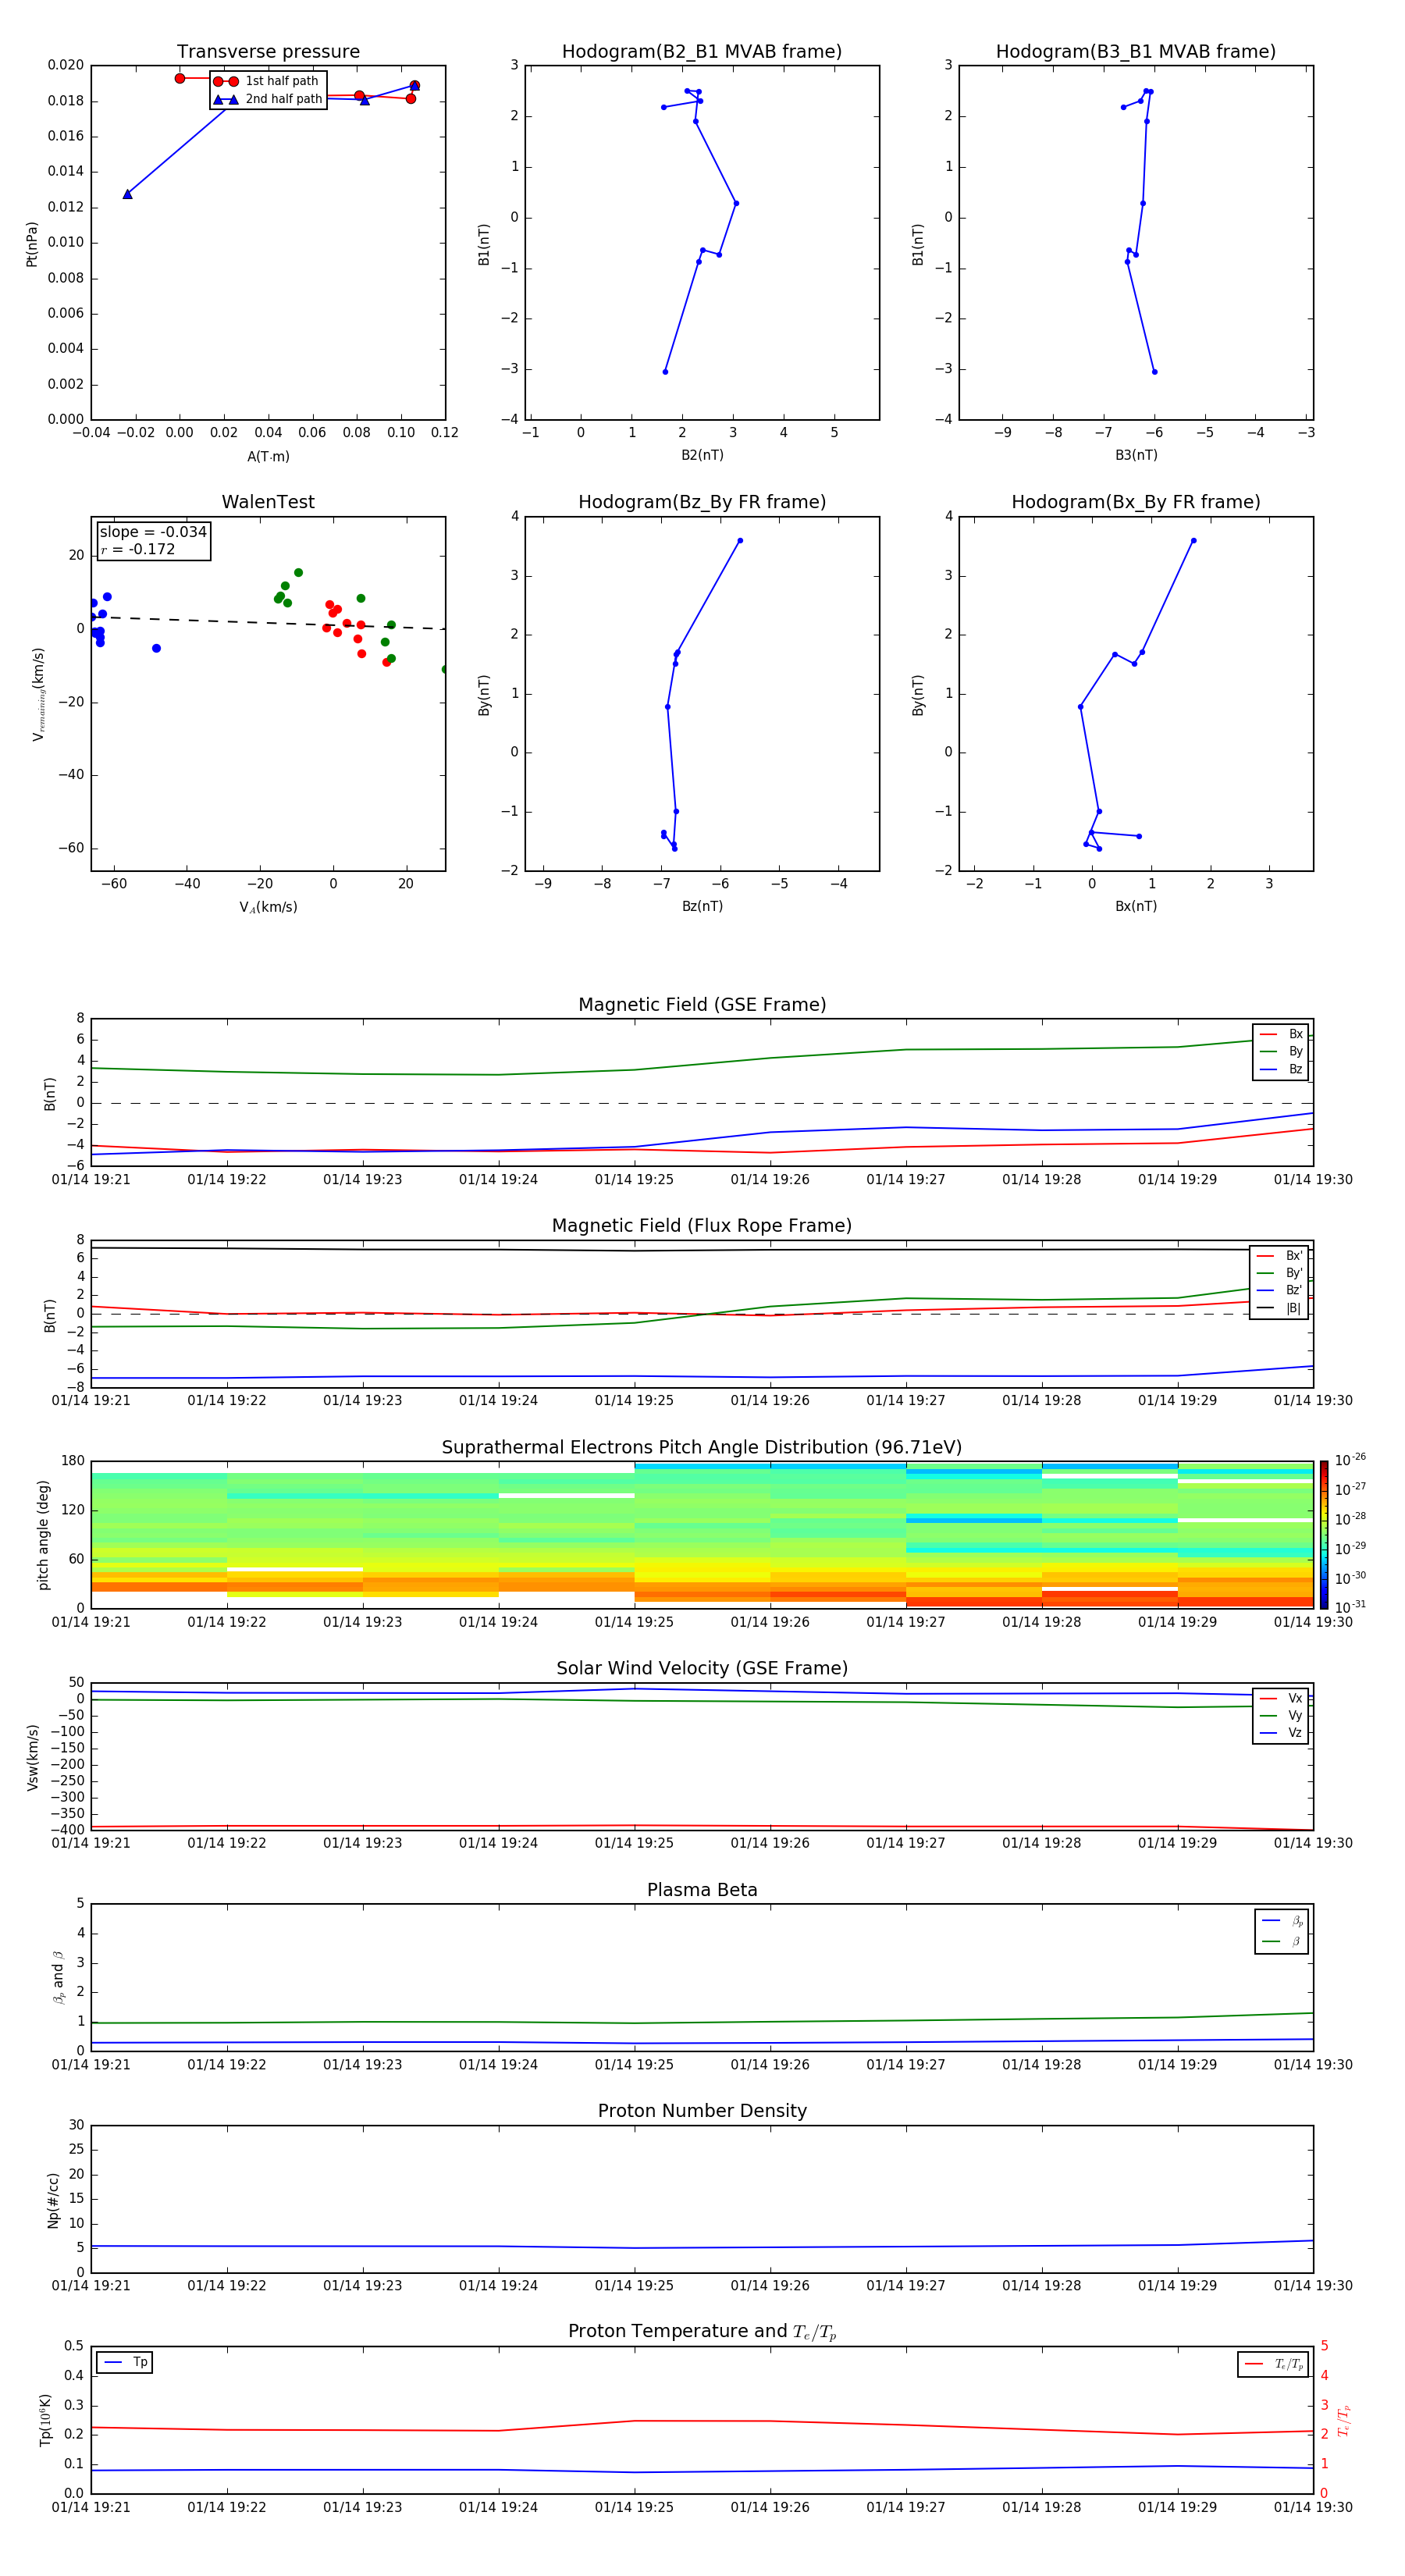Click the "slope = -0.034" annotation
The image size is (1405, 2576).
click(153, 532)
